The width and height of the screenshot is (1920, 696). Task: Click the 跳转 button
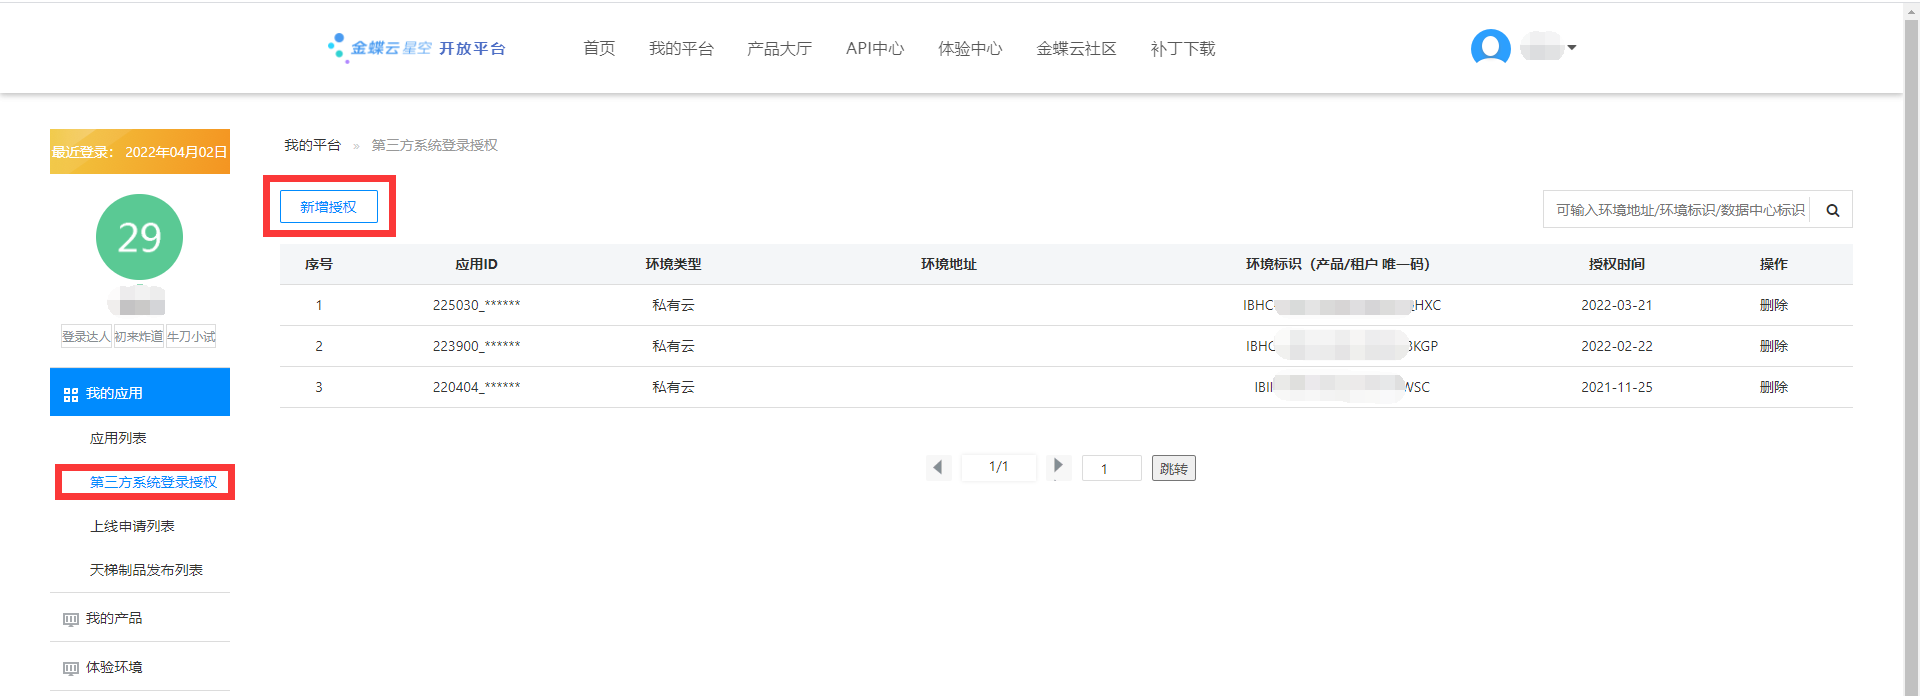[1173, 468]
